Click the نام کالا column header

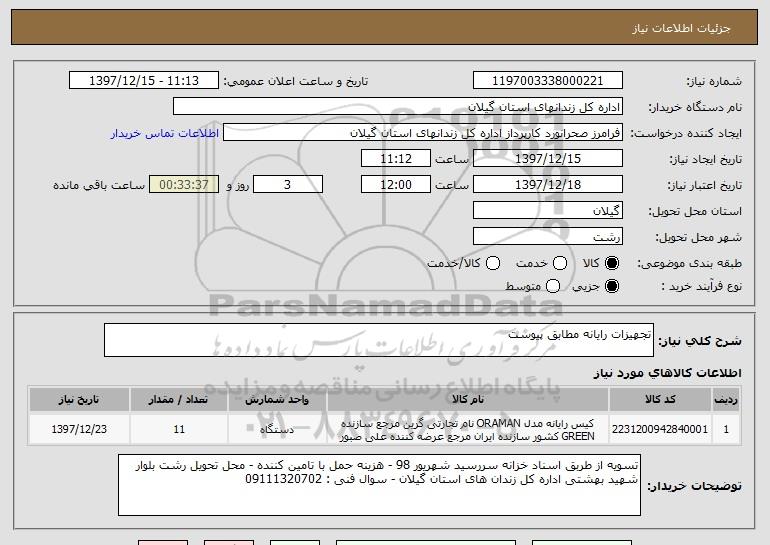468,400
